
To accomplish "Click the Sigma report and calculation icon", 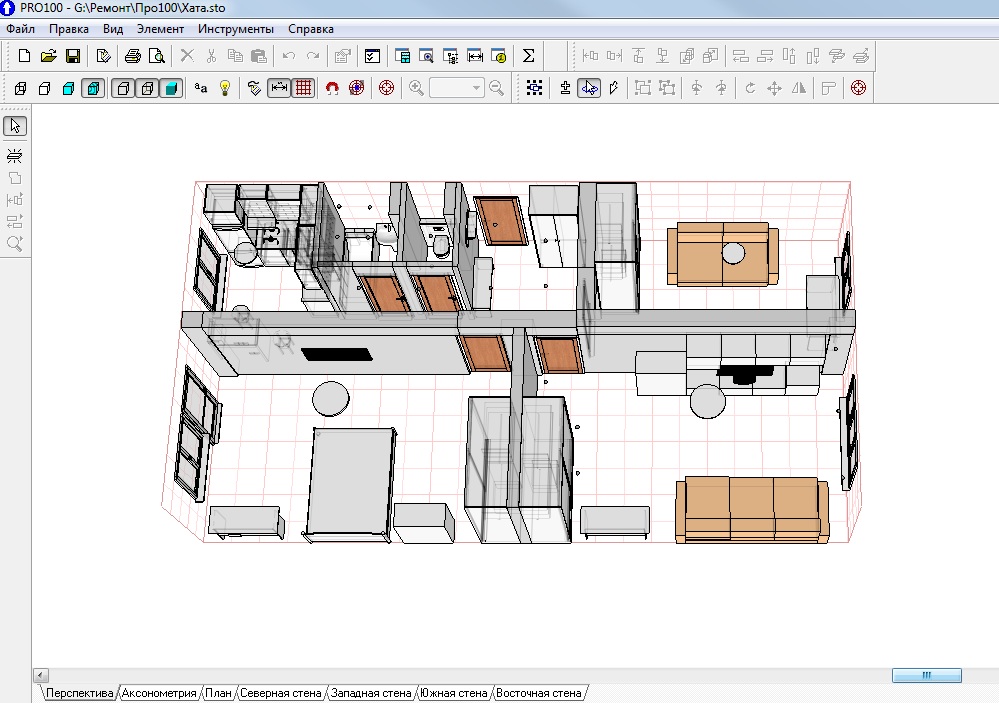I will [529, 56].
